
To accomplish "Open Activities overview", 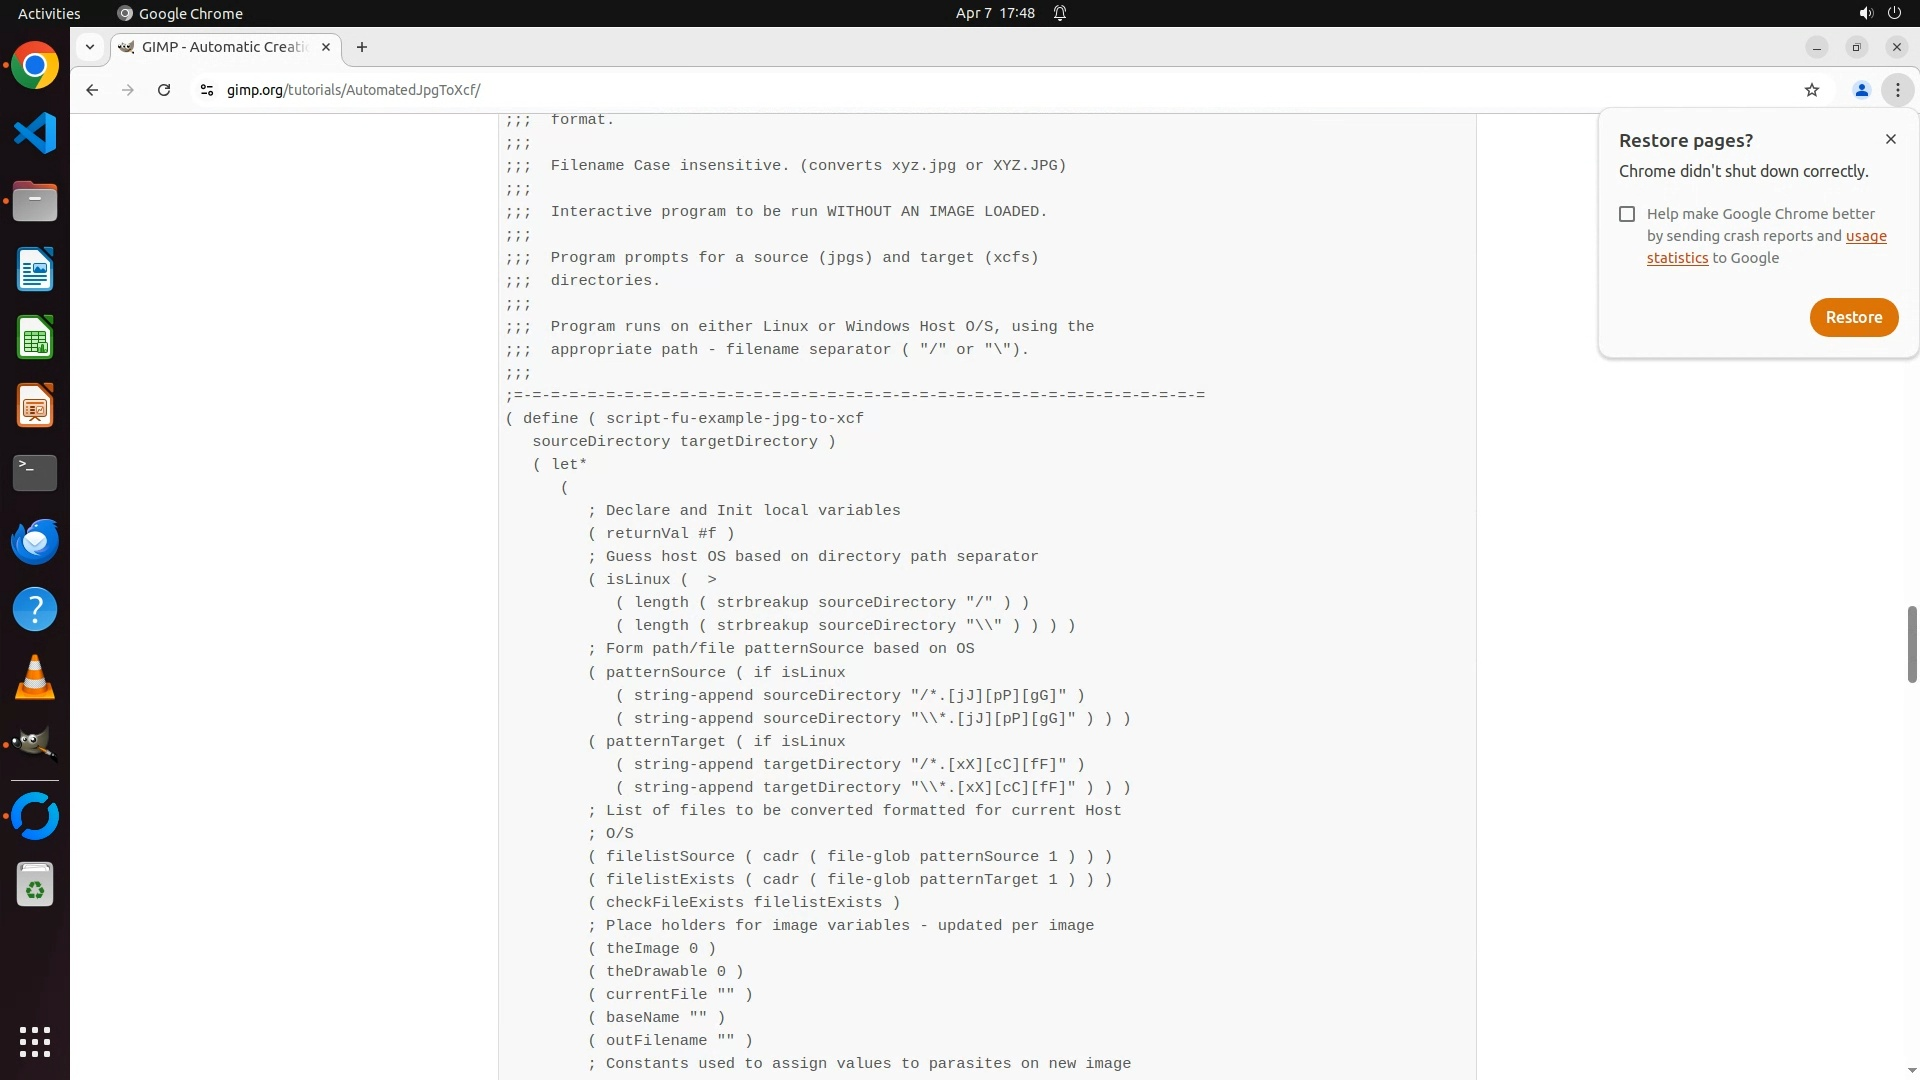I will [49, 13].
